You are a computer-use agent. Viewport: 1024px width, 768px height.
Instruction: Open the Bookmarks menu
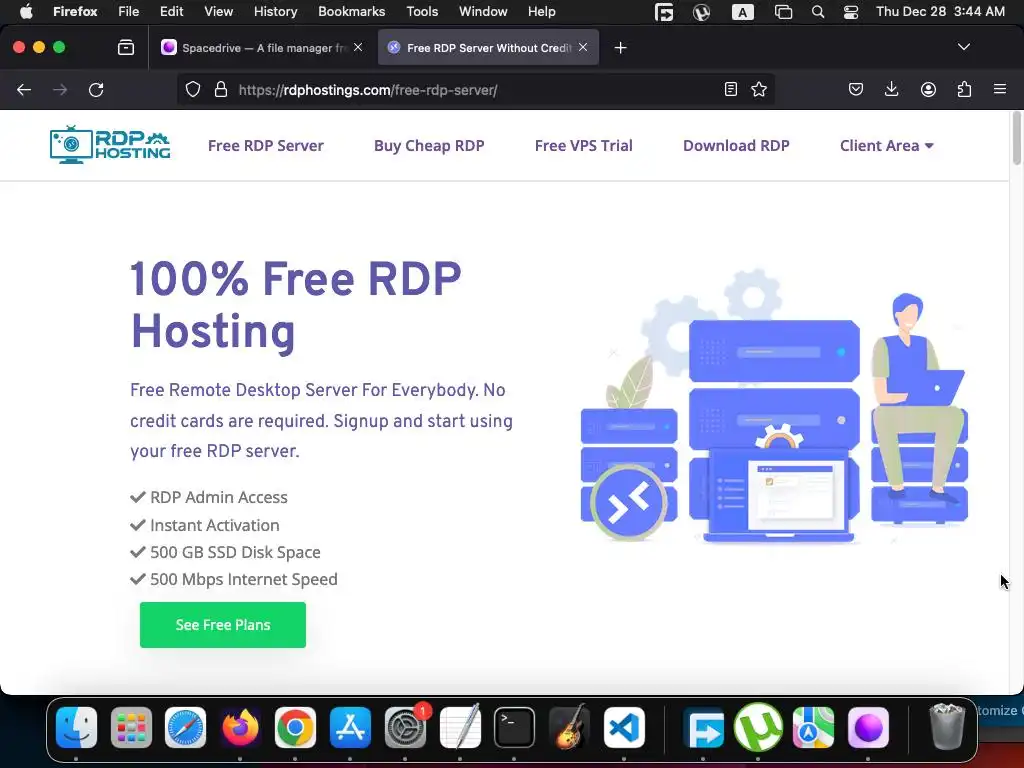[351, 12]
